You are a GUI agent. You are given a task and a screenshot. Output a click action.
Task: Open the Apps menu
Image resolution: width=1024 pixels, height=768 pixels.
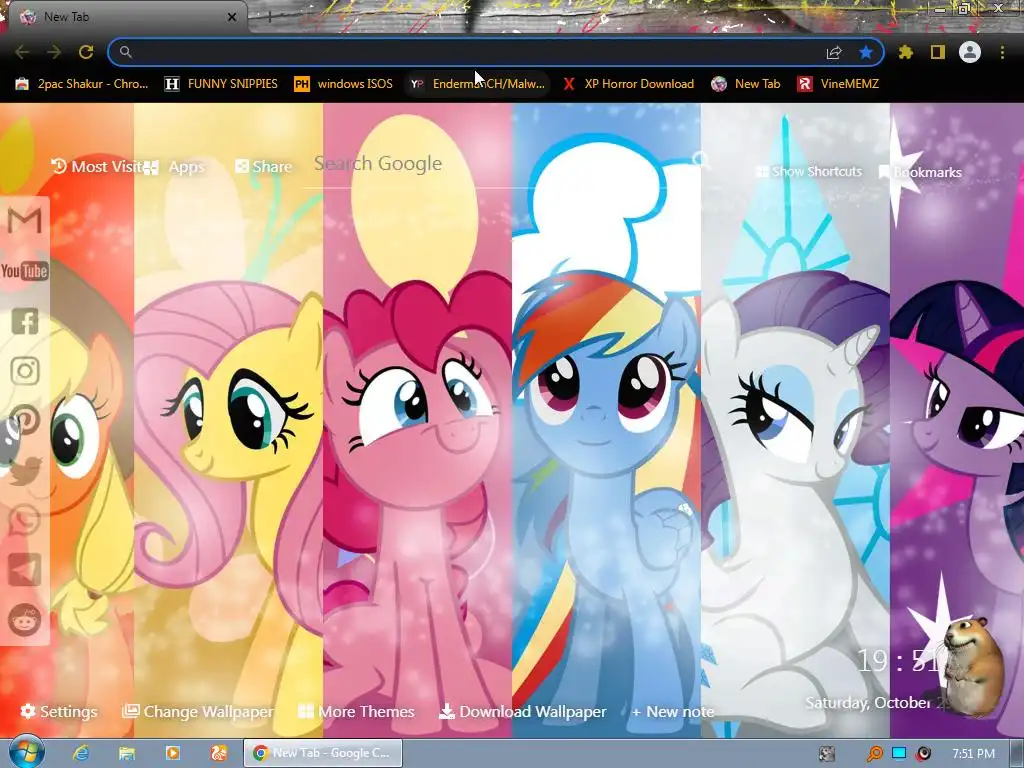(x=174, y=167)
